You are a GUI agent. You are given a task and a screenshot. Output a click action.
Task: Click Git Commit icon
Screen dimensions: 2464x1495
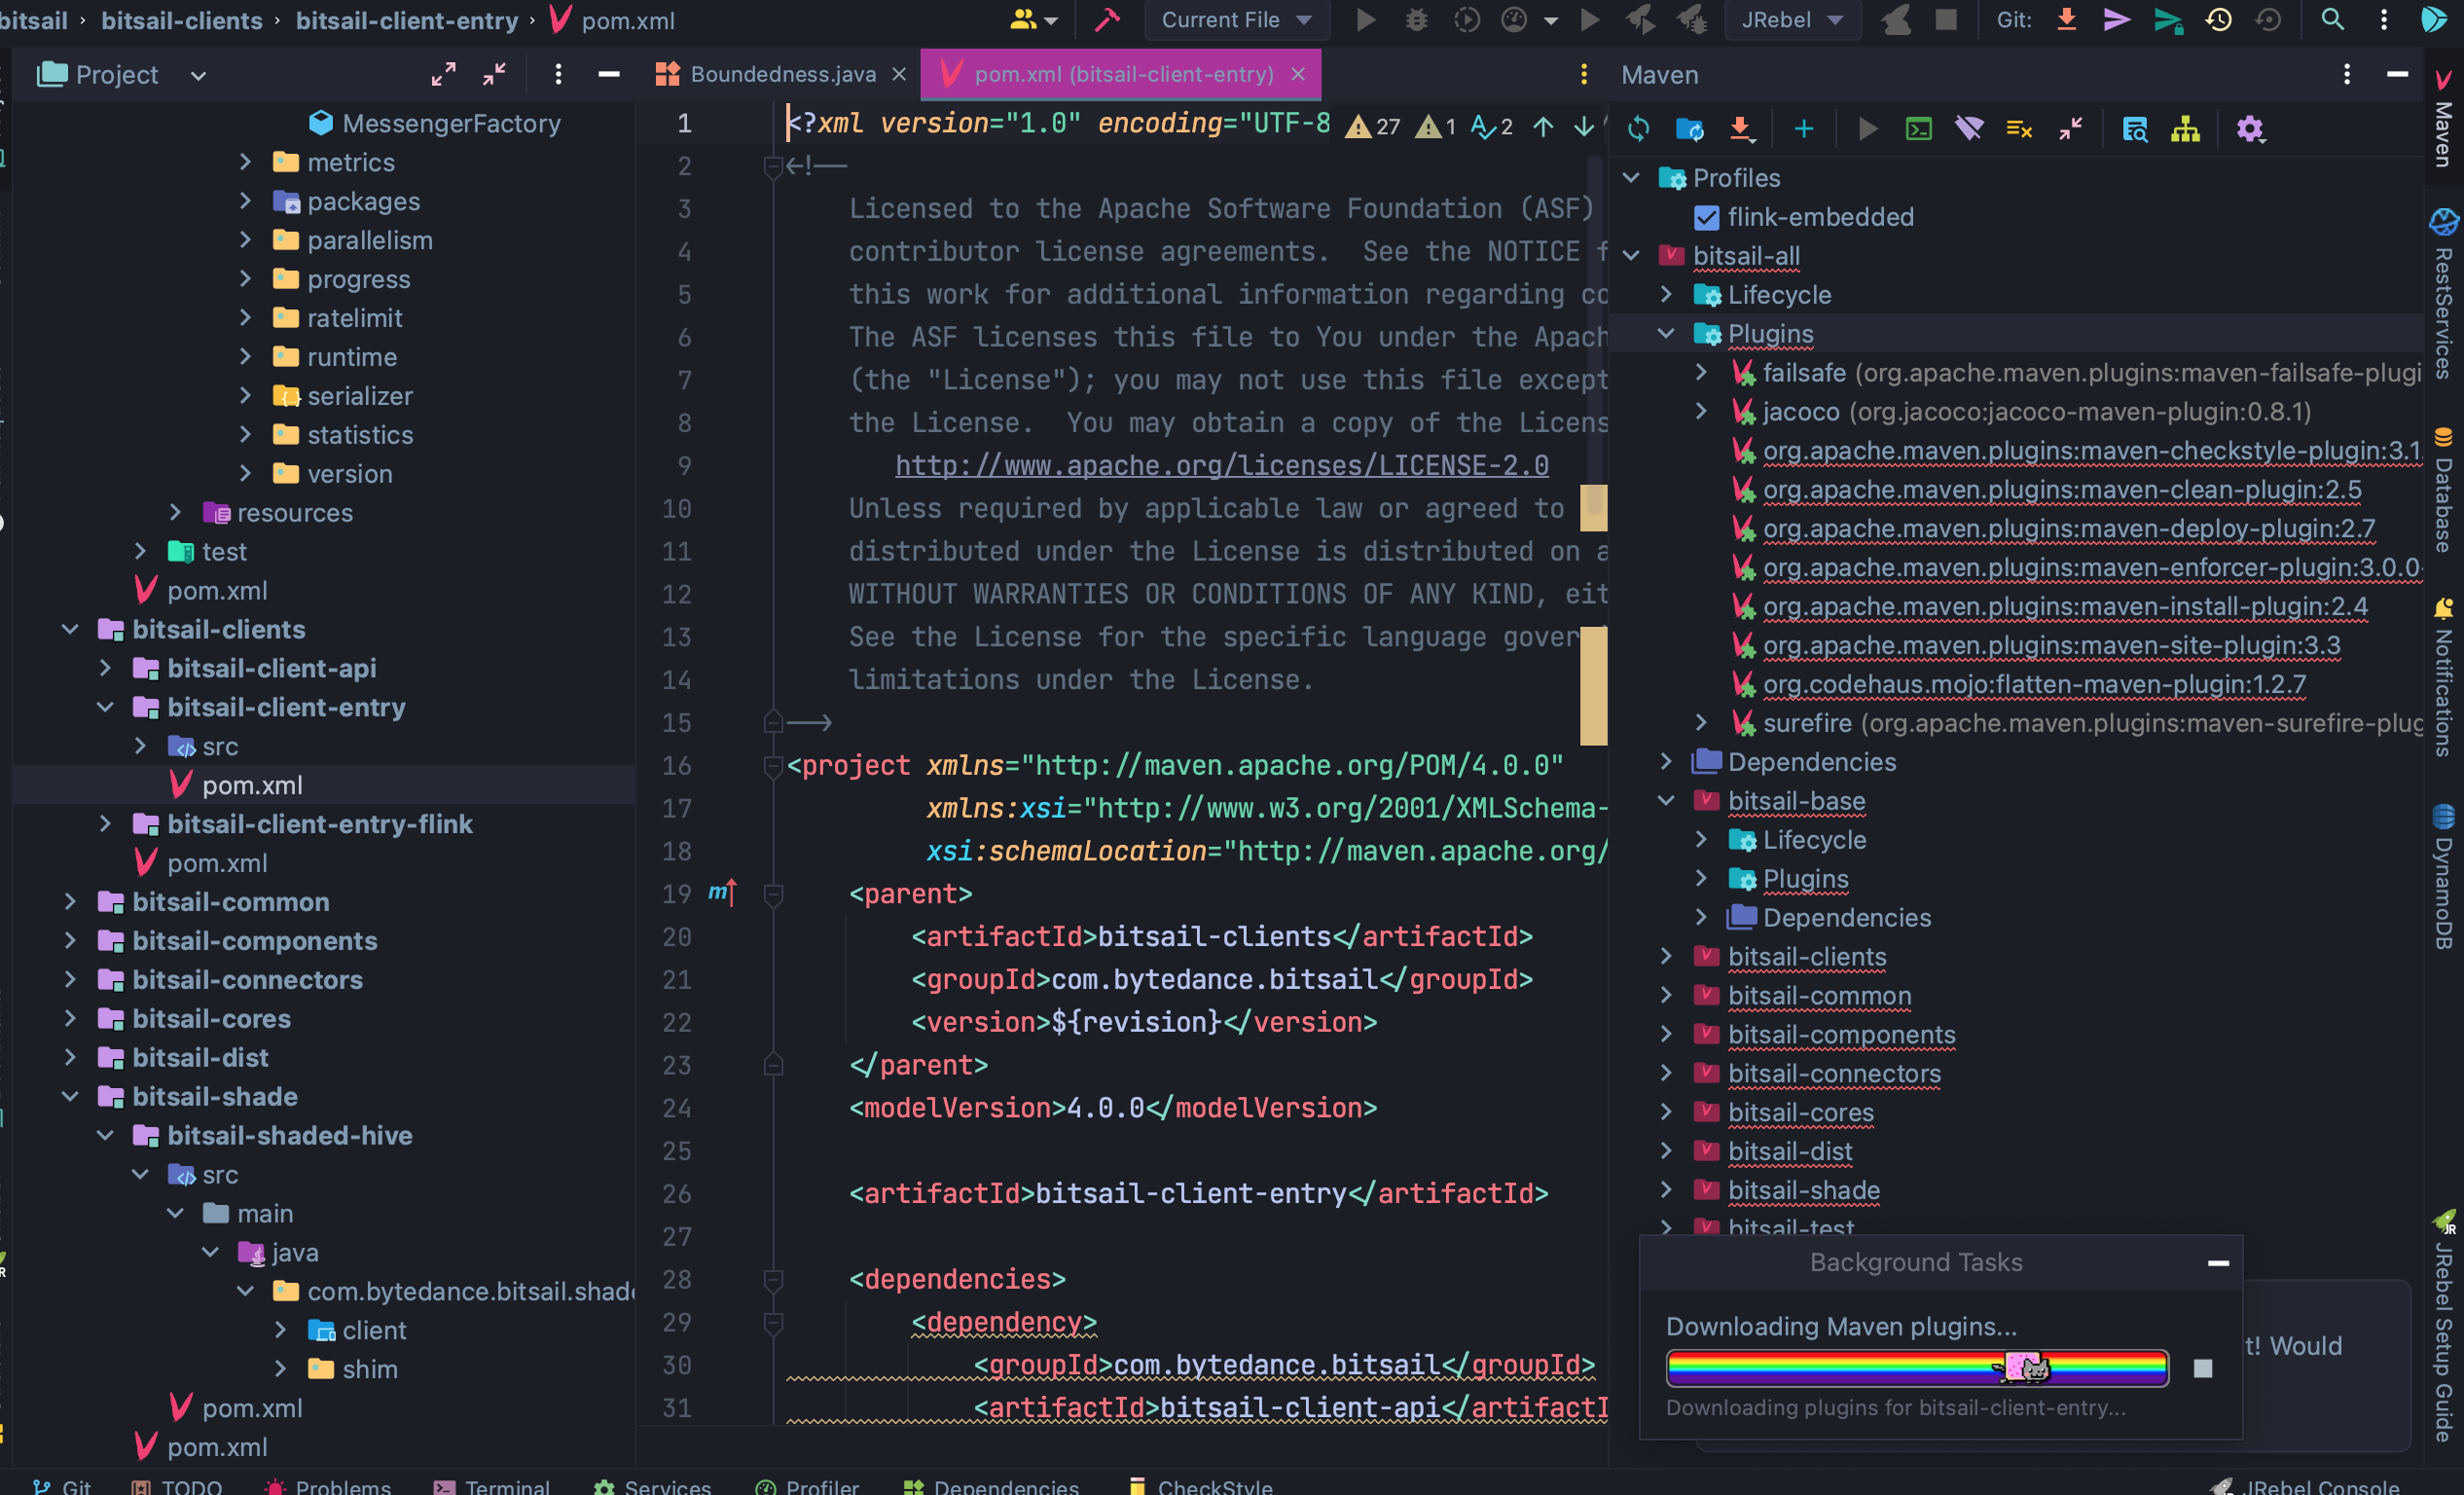2116,20
